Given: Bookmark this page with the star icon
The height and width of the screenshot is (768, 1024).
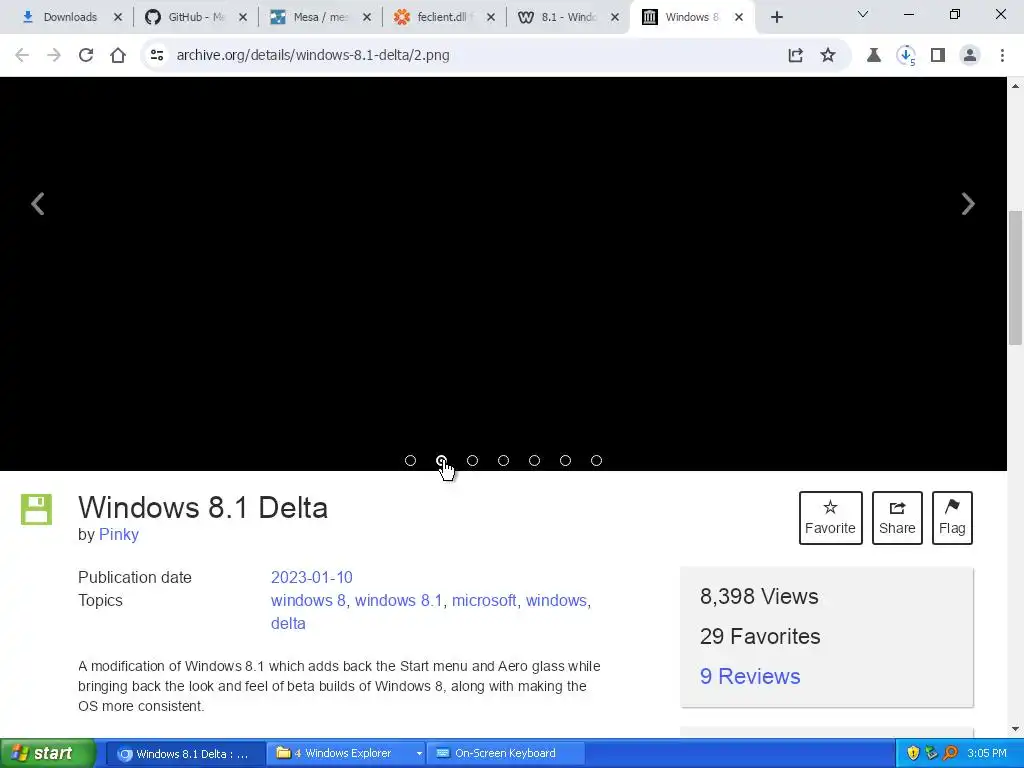Looking at the screenshot, I should pos(828,56).
